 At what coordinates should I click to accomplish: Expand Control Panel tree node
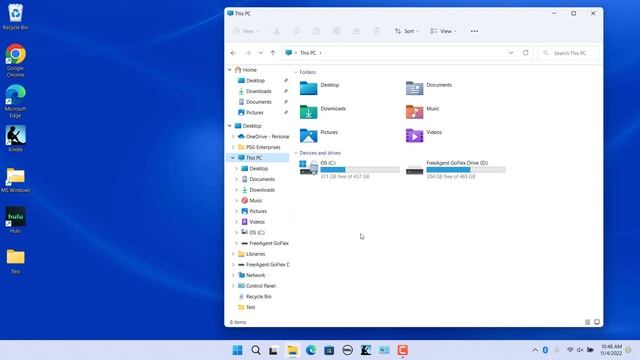pyautogui.click(x=233, y=286)
